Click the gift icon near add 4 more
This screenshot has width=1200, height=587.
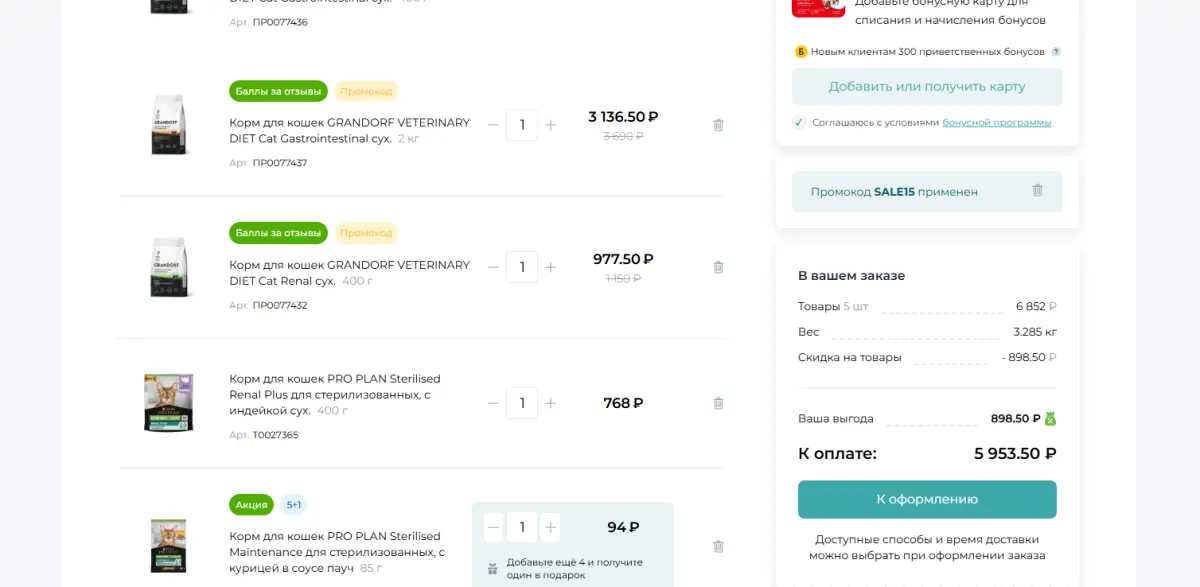pyautogui.click(x=492, y=568)
